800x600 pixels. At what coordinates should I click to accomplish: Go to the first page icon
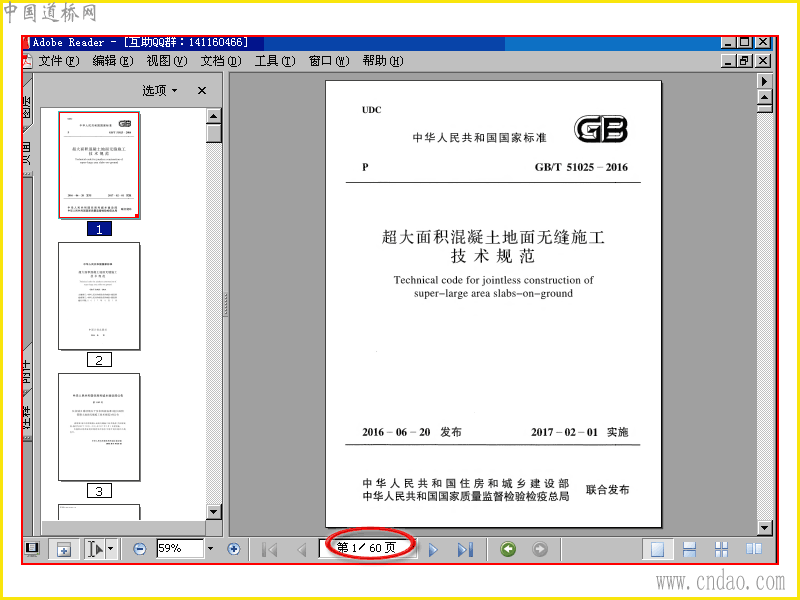(269, 549)
